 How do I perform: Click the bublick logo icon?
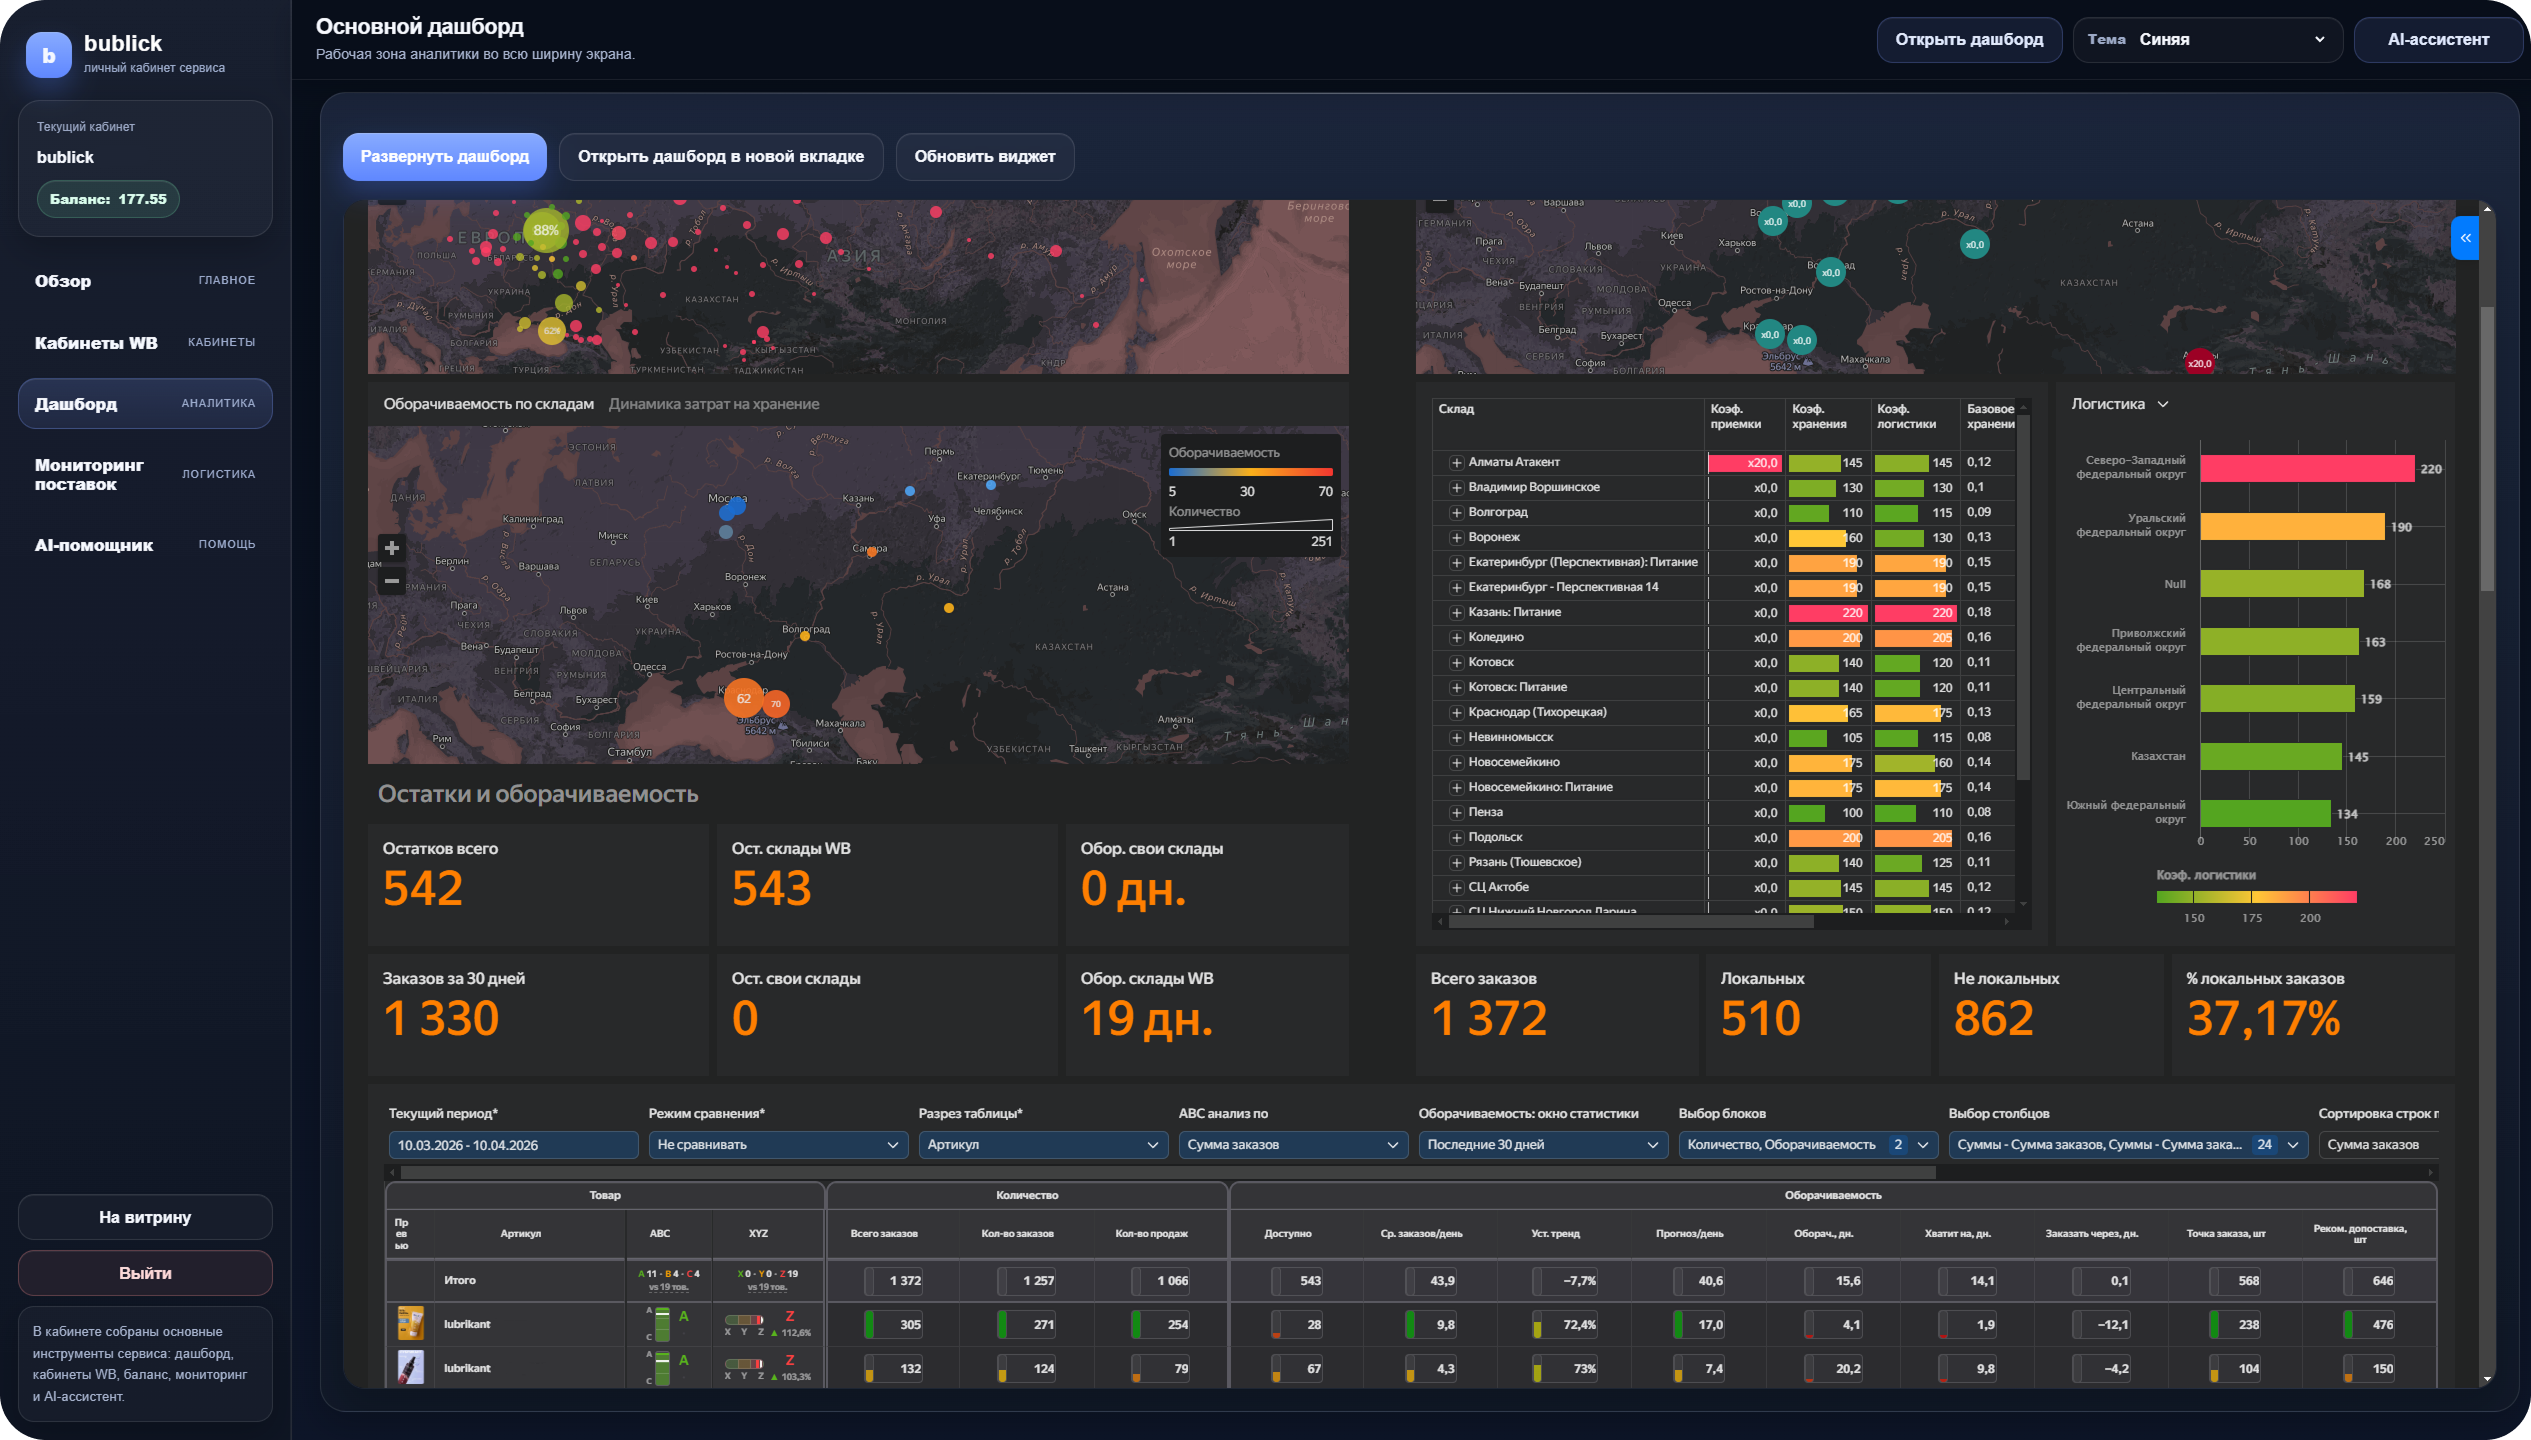tap(48, 55)
